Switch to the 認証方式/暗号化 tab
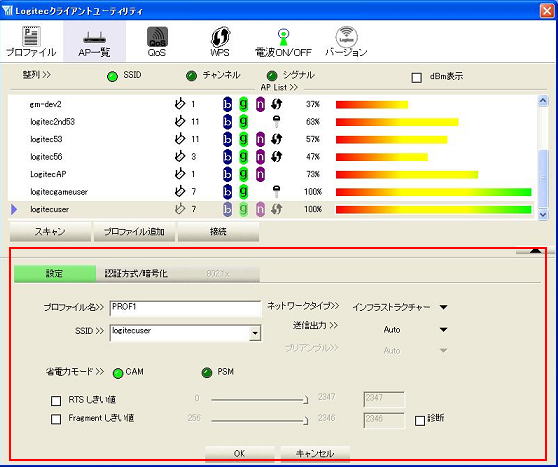This screenshot has width=558, height=467. [136, 273]
